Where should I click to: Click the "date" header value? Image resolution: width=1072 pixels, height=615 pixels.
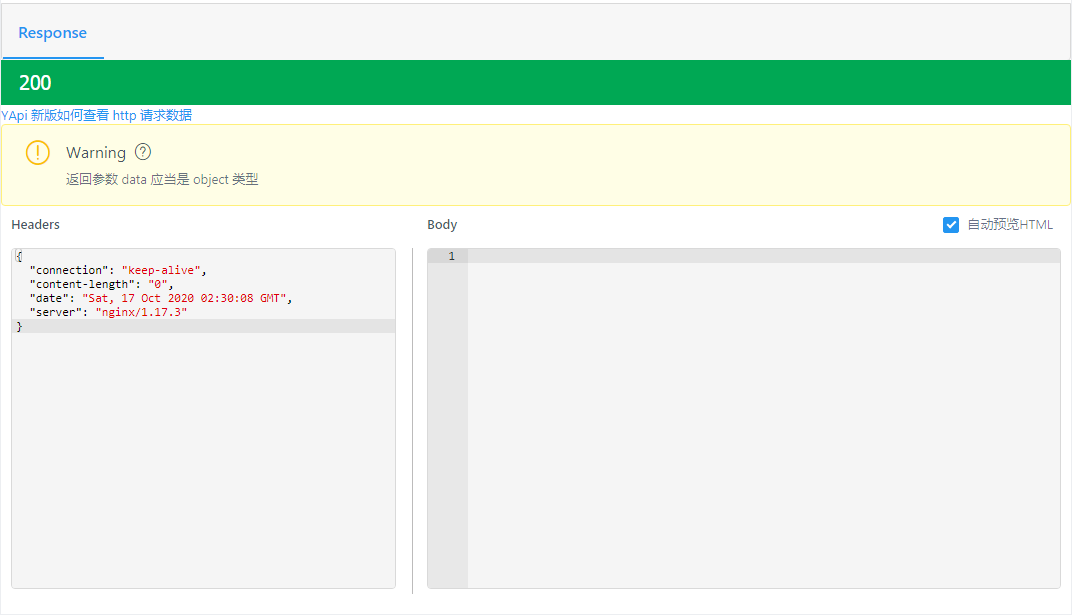point(185,298)
